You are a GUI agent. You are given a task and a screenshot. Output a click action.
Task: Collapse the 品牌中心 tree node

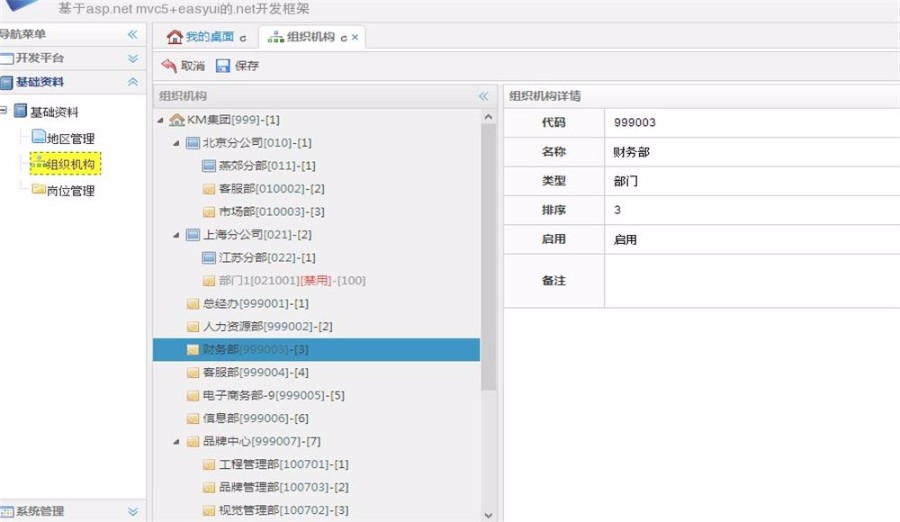click(176, 442)
